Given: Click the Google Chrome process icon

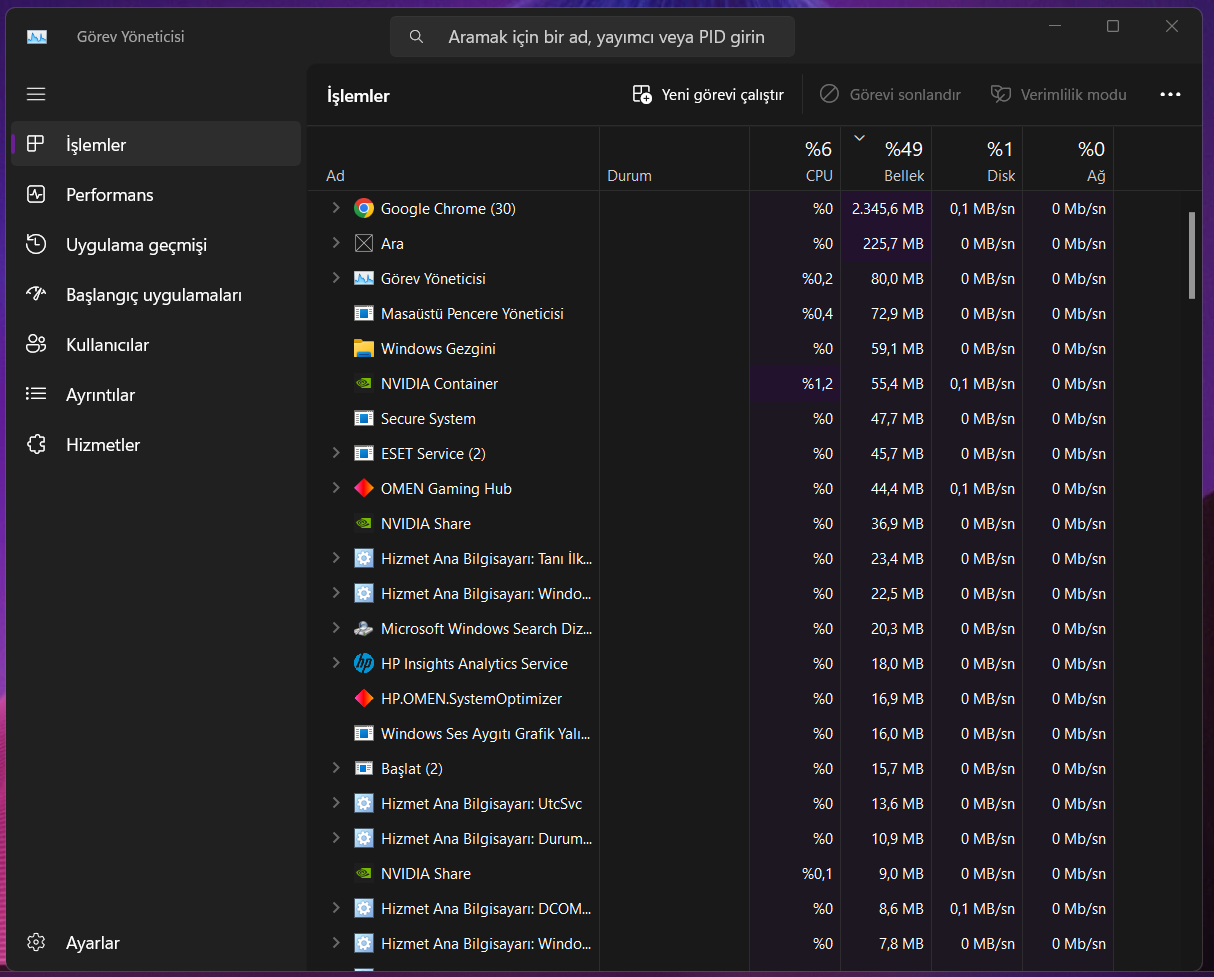Looking at the screenshot, I should coord(364,209).
